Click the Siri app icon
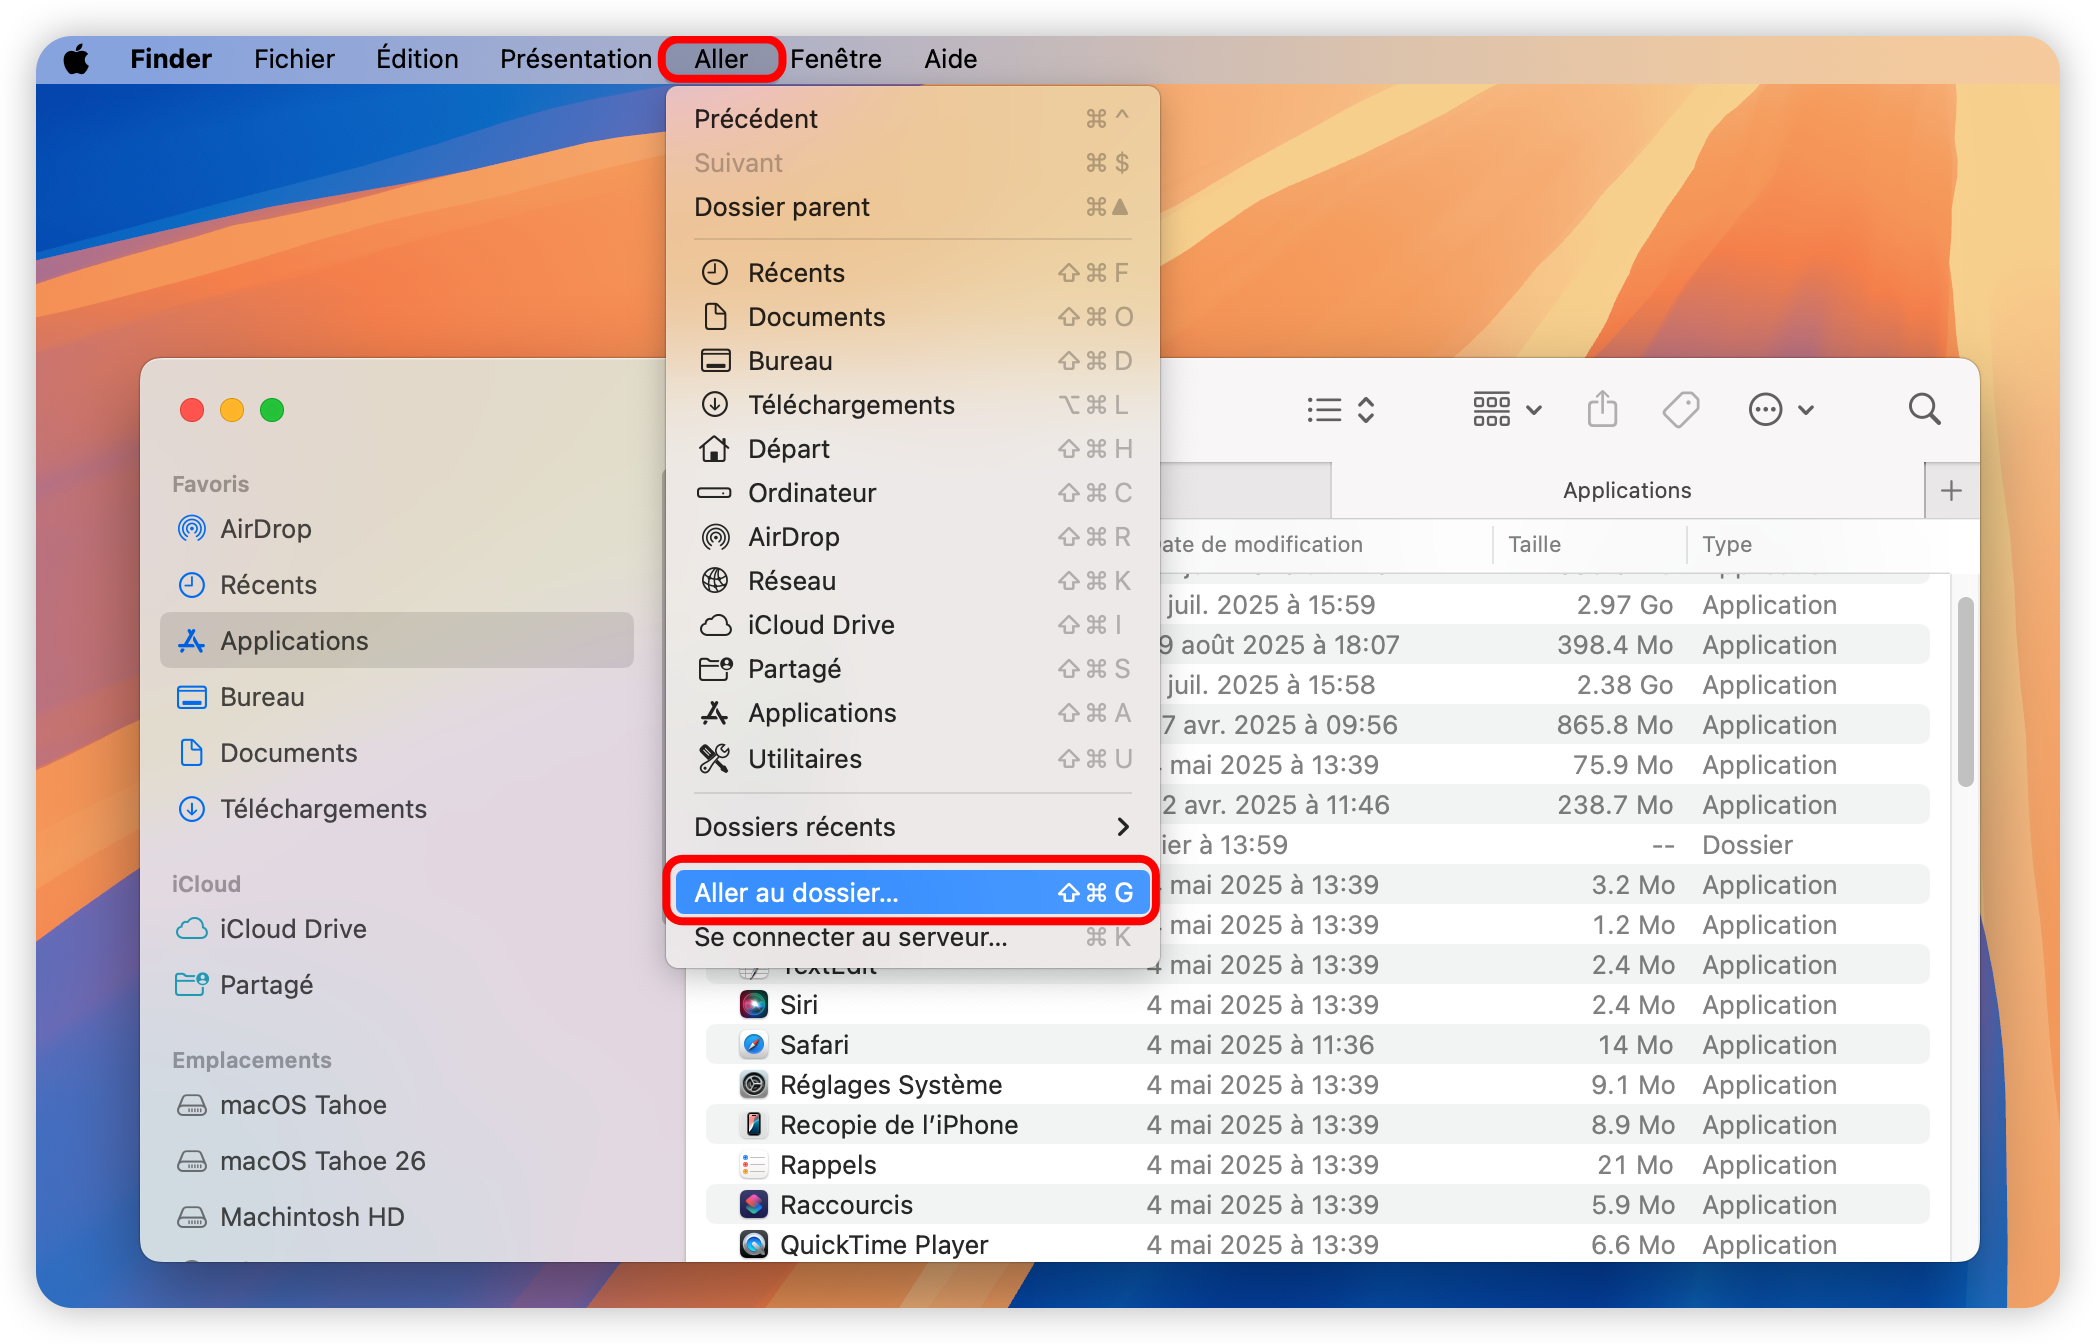The width and height of the screenshot is (2096, 1344). pyautogui.click(x=753, y=1004)
